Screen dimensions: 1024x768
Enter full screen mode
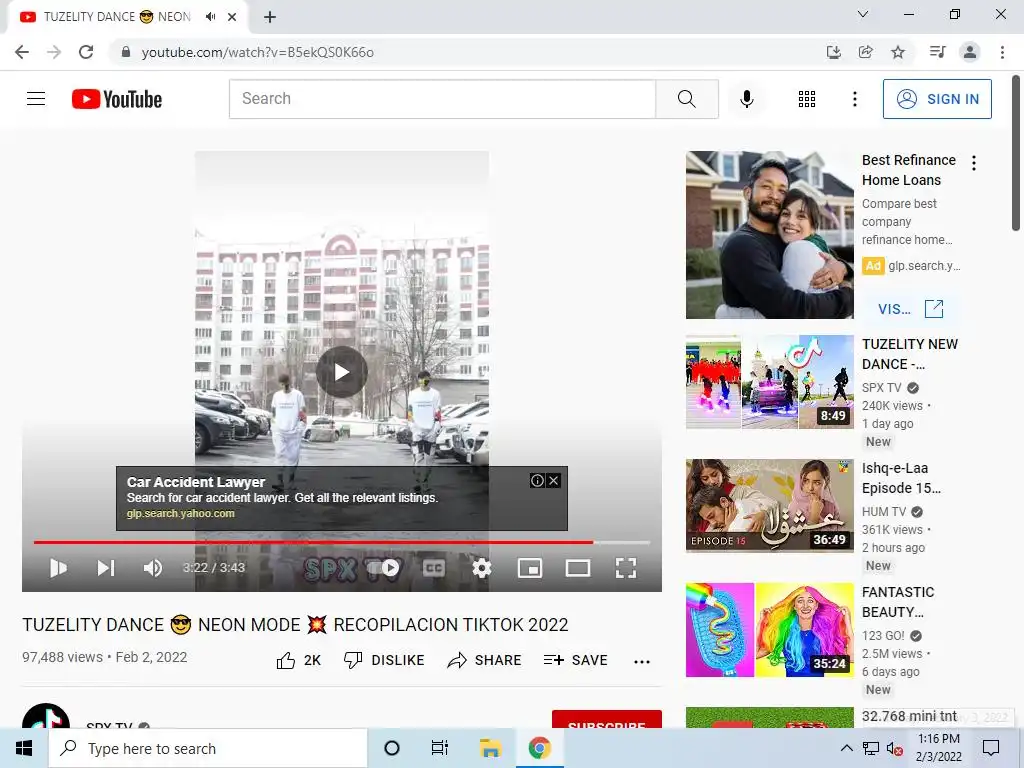click(626, 568)
